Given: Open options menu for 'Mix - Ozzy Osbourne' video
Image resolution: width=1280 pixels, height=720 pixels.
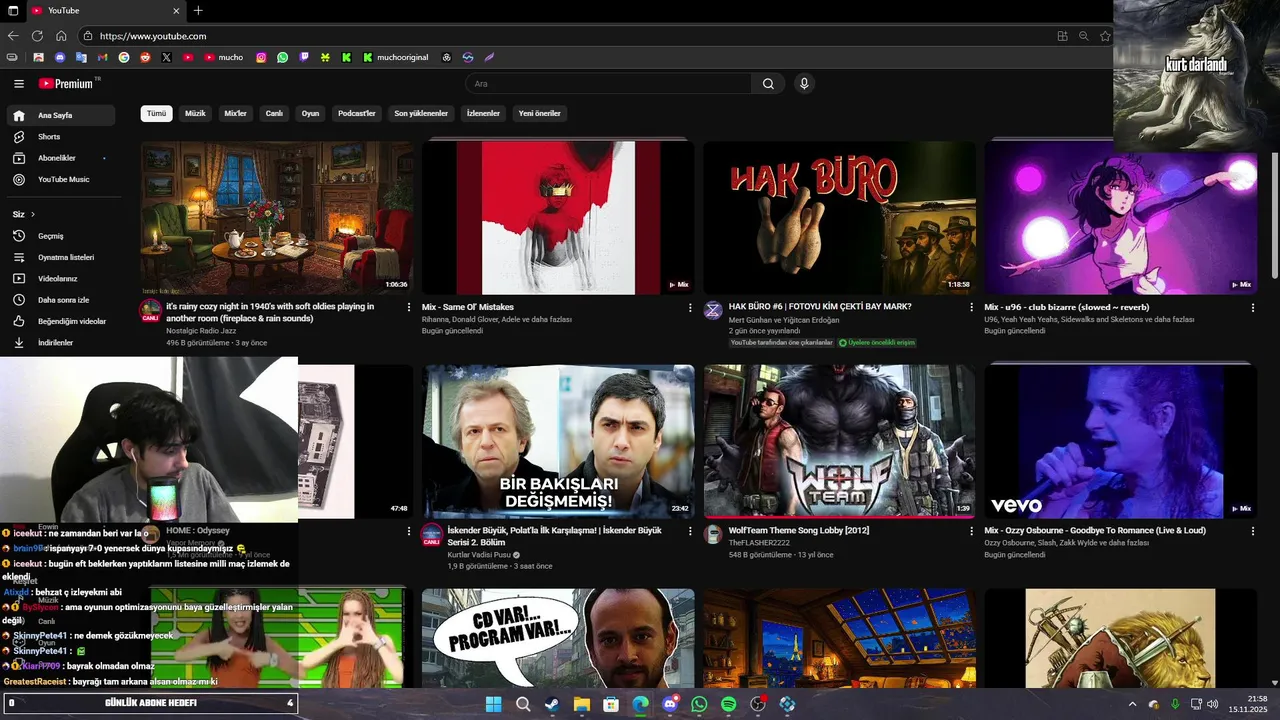Looking at the screenshot, I should click(1253, 531).
